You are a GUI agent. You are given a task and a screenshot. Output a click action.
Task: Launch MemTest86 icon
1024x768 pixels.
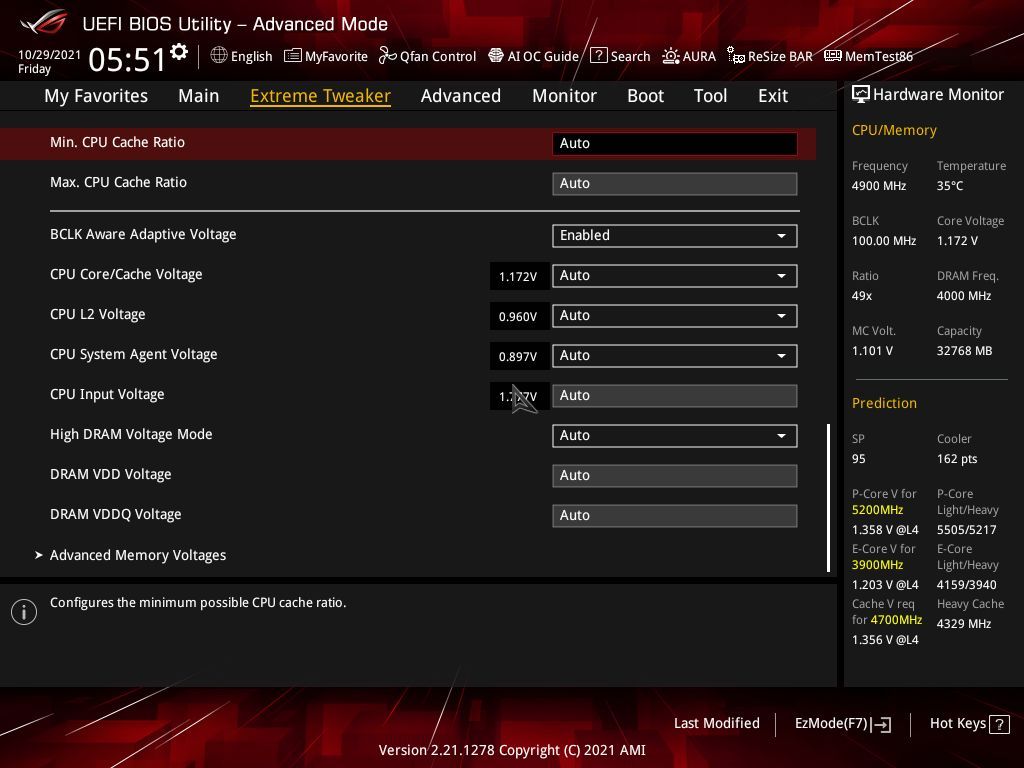click(833, 56)
